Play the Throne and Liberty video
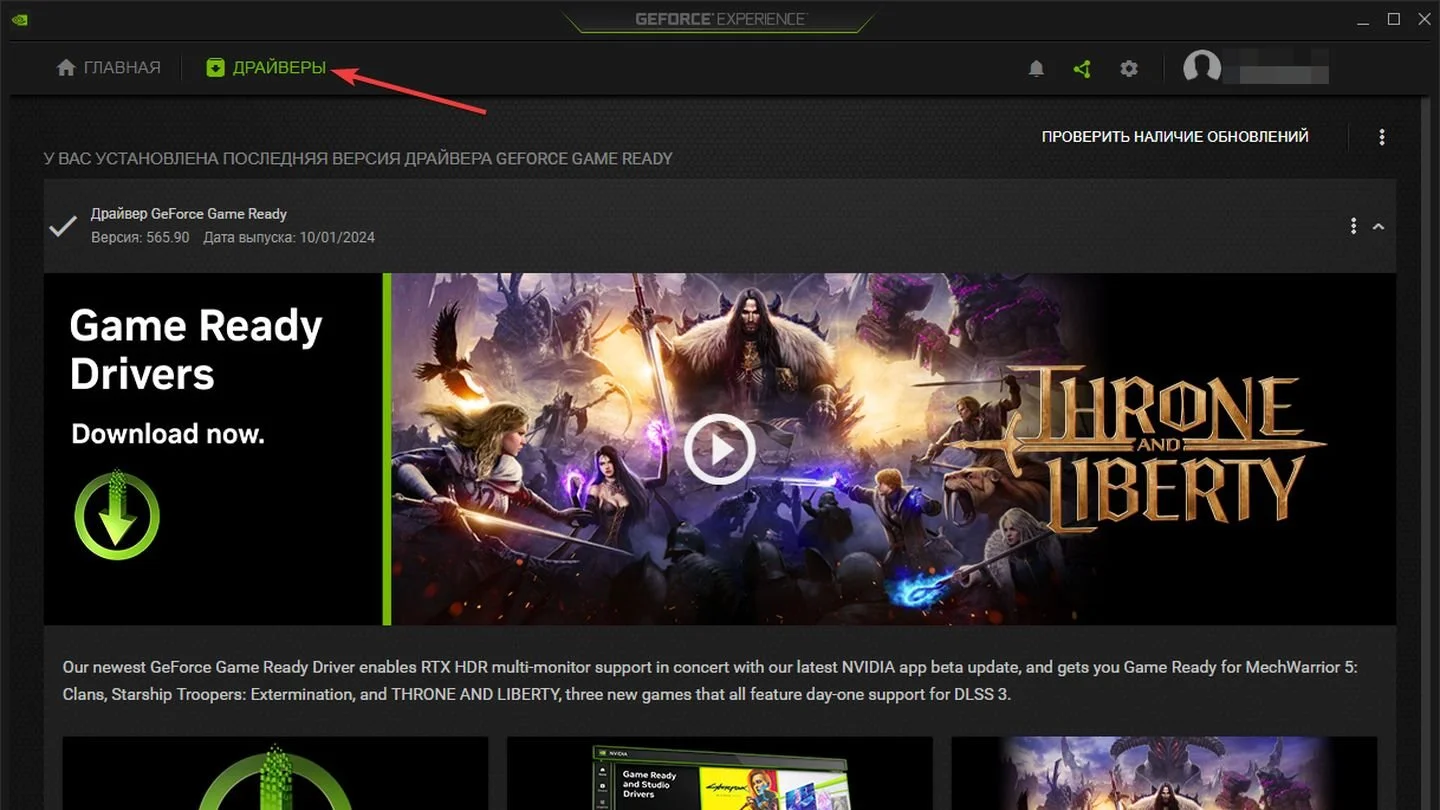The width and height of the screenshot is (1440, 810). point(720,449)
